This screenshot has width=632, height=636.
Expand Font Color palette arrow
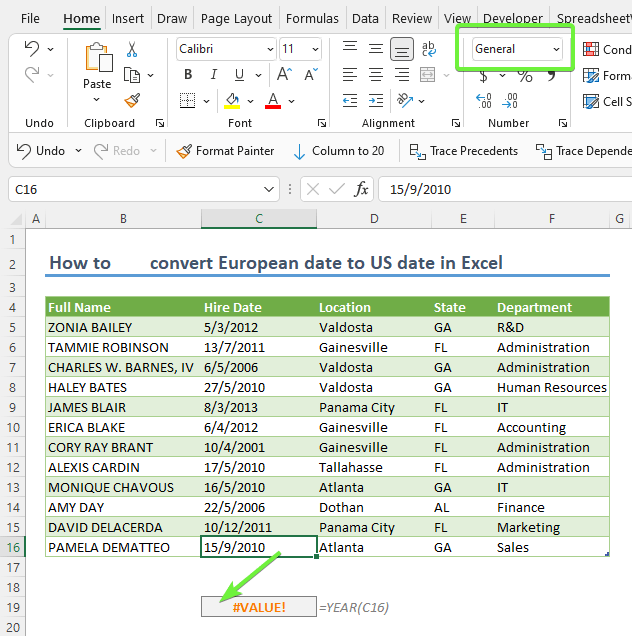click(291, 101)
